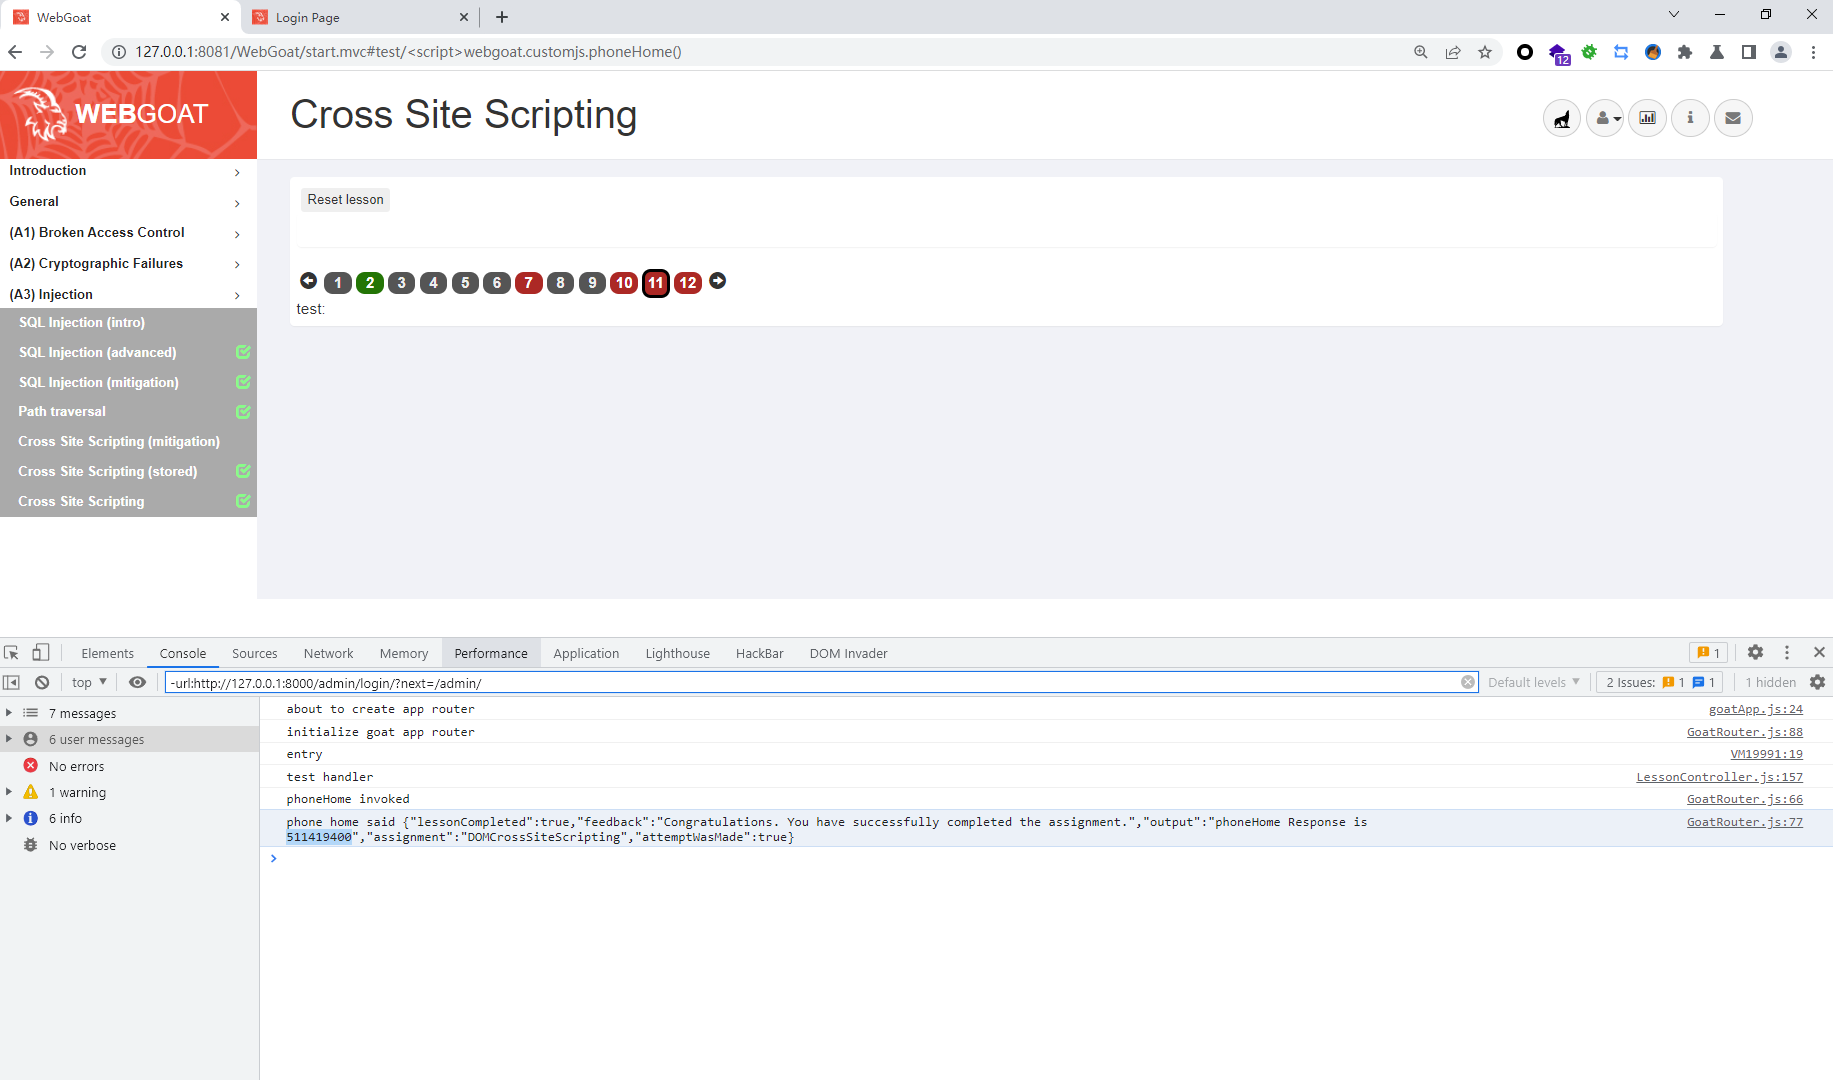Jump to lesson page 7
The image size is (1833, 1080).
pyautogui.click(x=528, y=283)
